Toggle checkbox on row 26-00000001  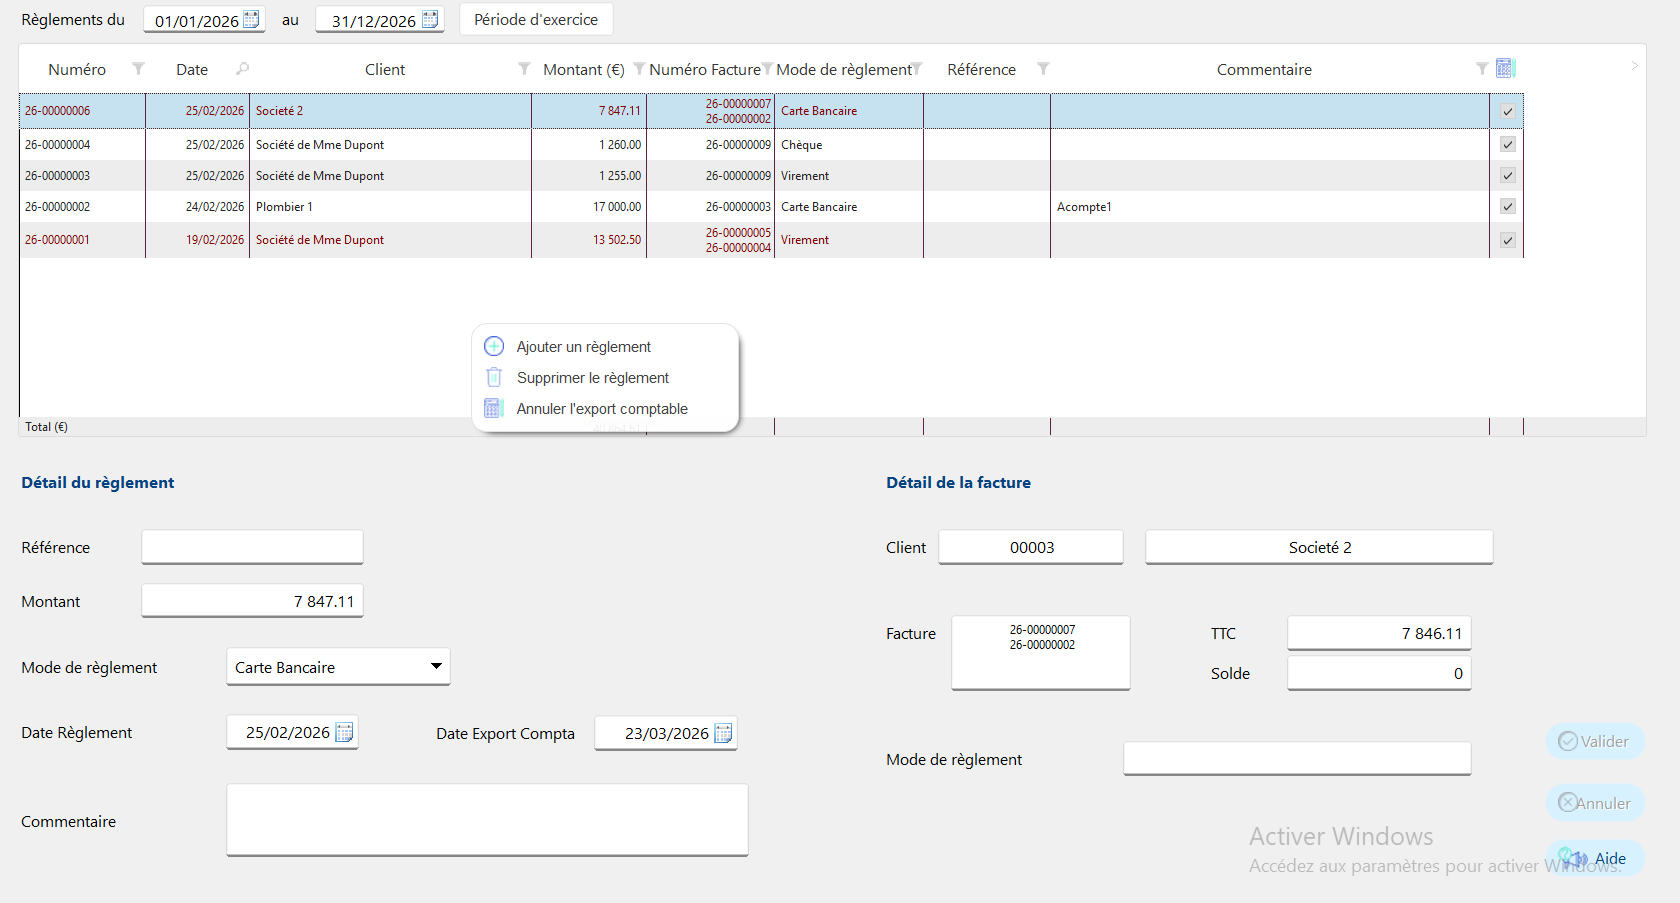pyautogui.click(x=1507, y=240)
